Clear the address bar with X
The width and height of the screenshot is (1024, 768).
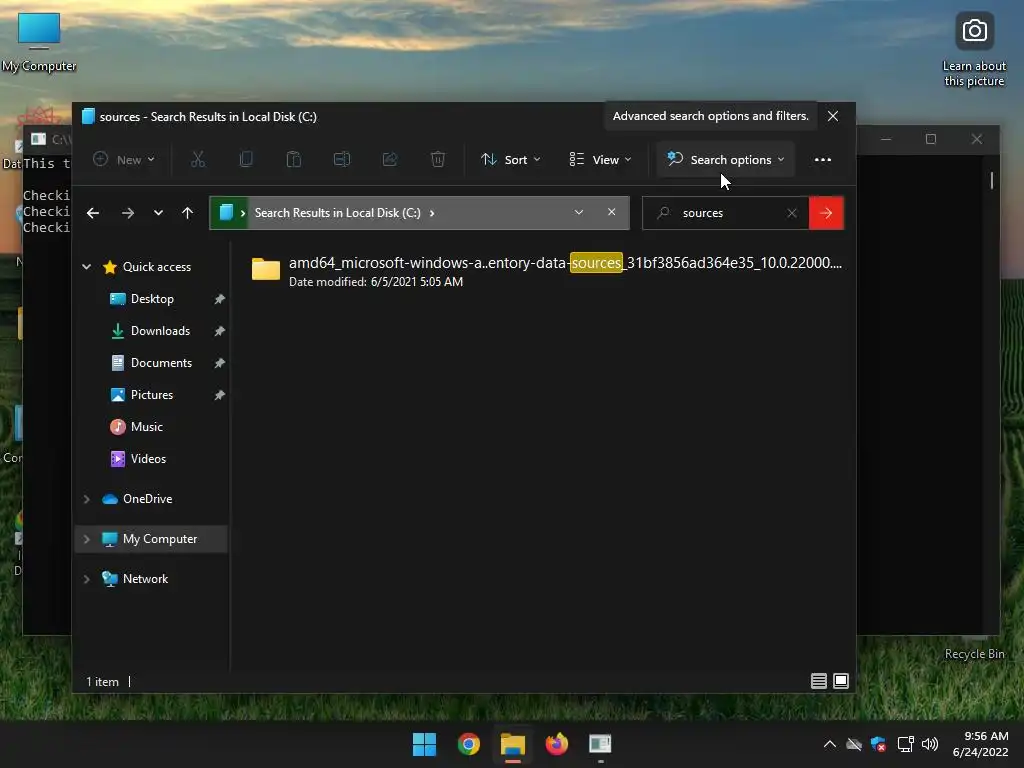[x=611, y=212]
